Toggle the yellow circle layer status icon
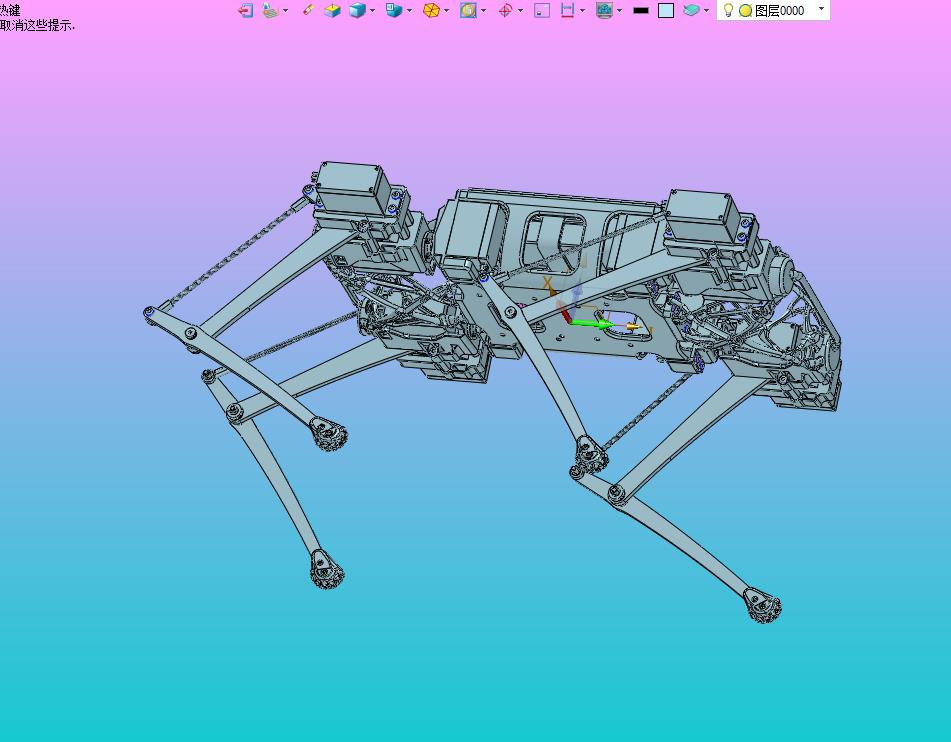Viewport: 951px width, 742px height. pos(745,10)
